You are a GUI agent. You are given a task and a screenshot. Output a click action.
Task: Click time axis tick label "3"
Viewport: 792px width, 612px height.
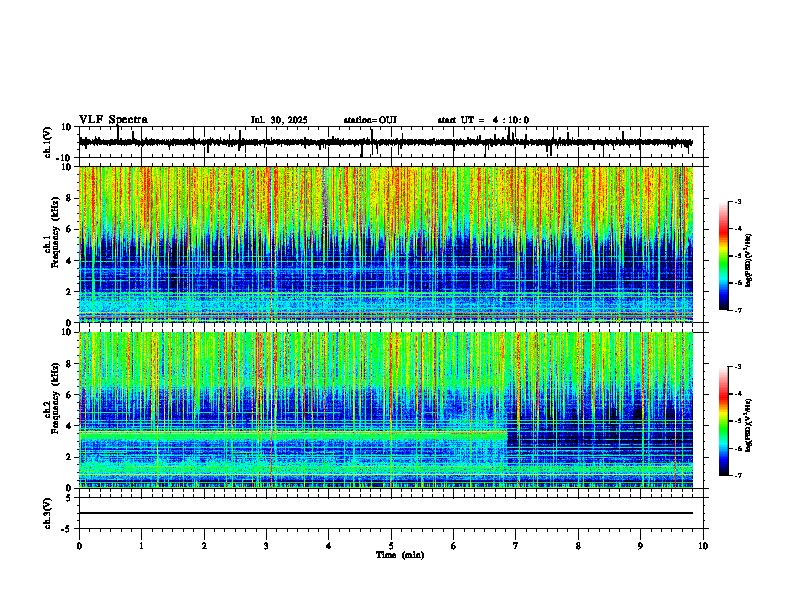pyautogui.click(x=266, y=546)
